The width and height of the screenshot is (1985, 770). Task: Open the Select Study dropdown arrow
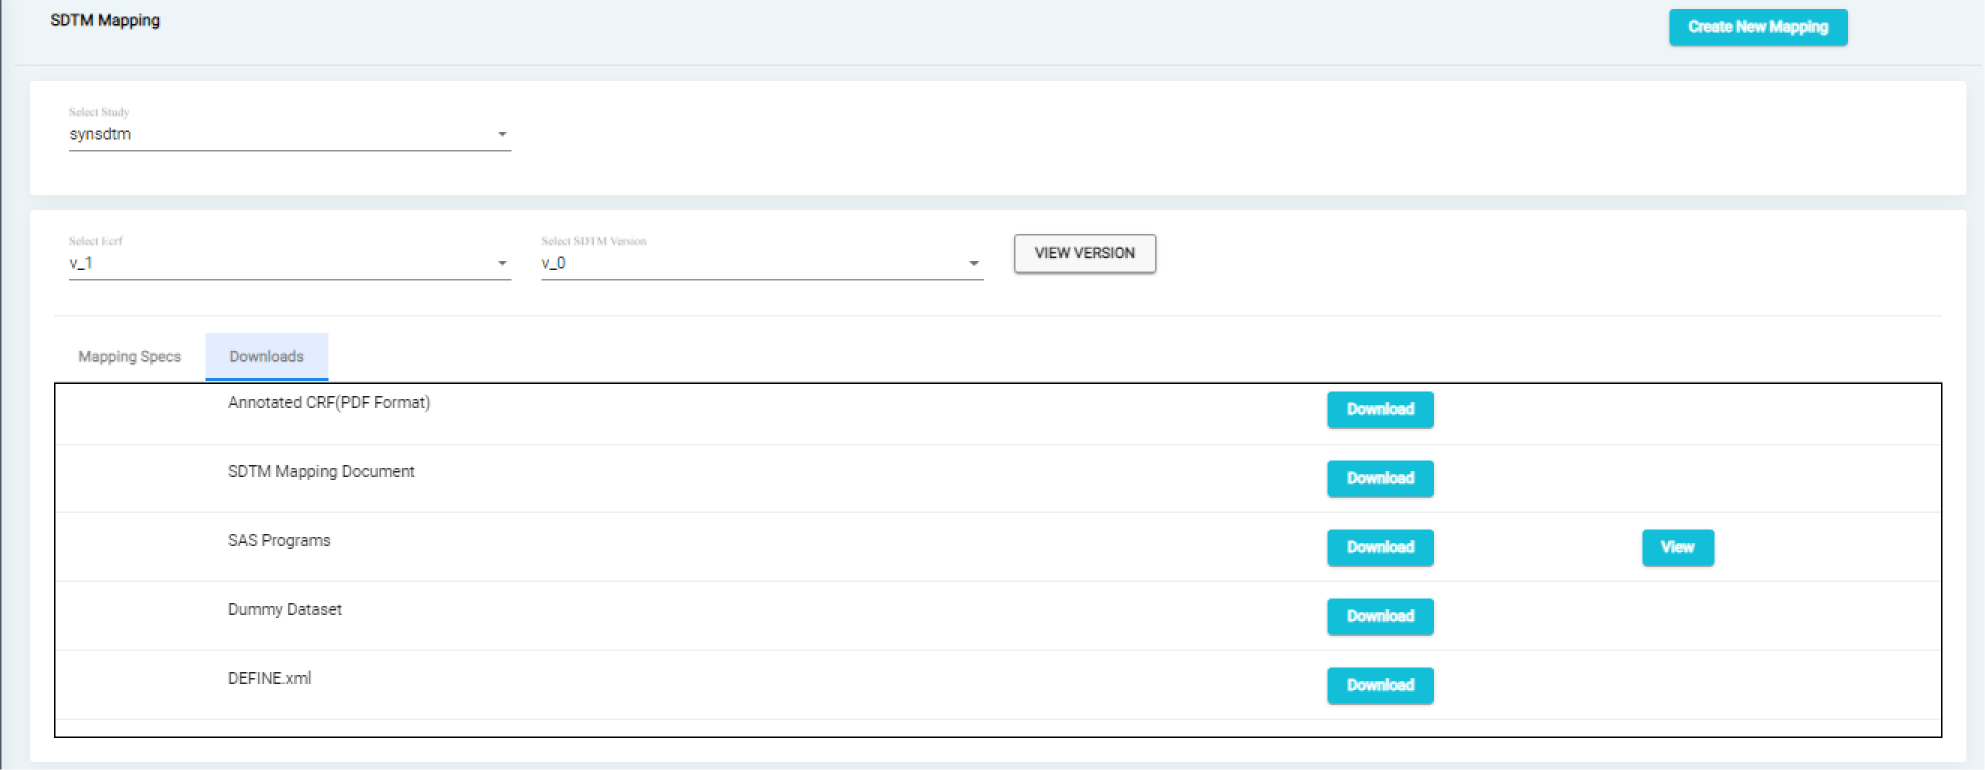pos(502,134)
